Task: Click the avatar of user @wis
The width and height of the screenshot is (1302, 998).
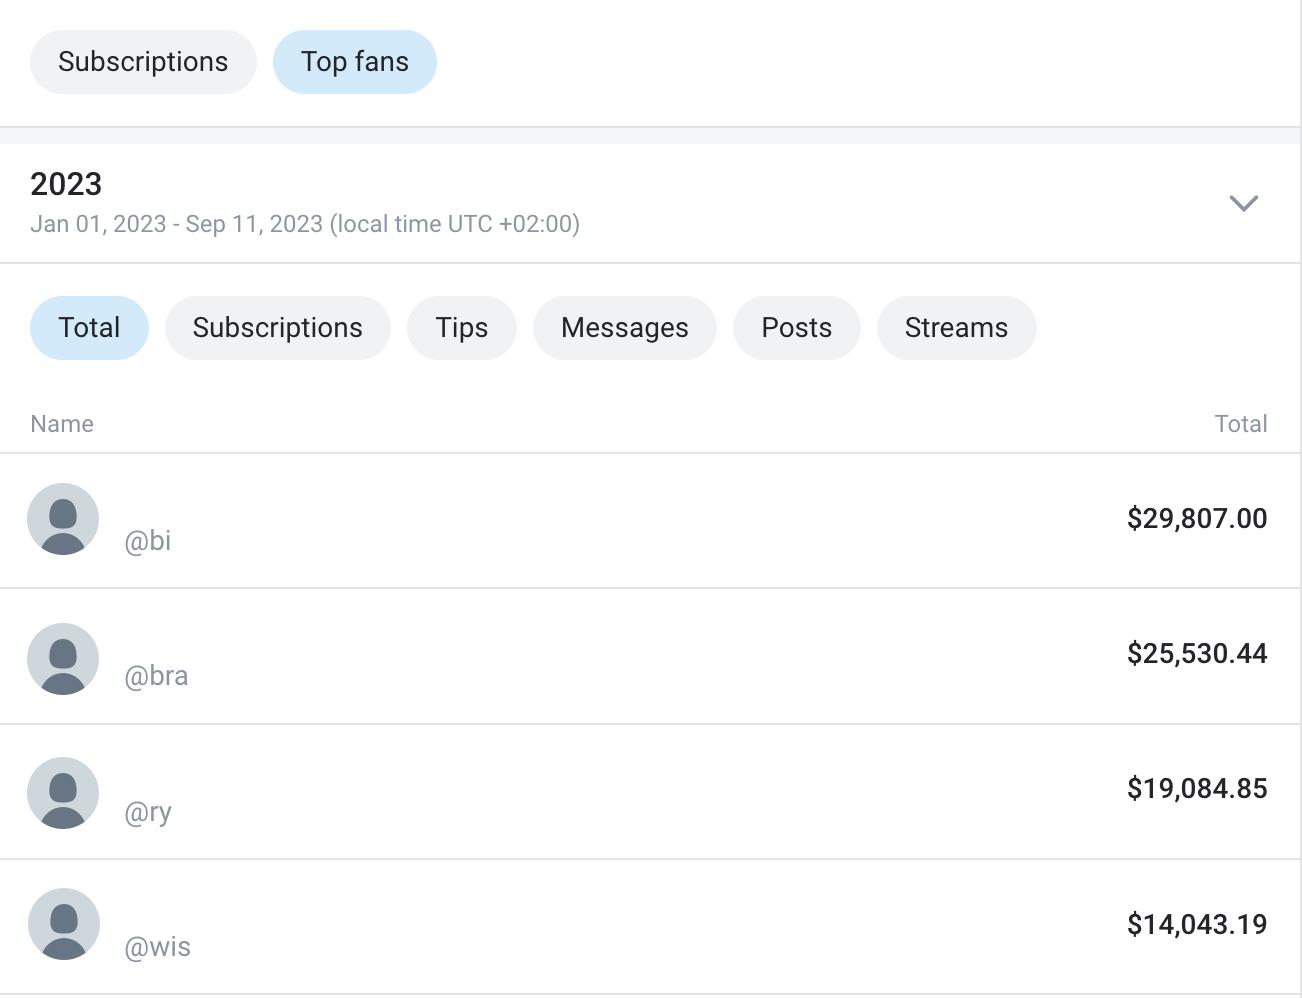Action: 63,924
